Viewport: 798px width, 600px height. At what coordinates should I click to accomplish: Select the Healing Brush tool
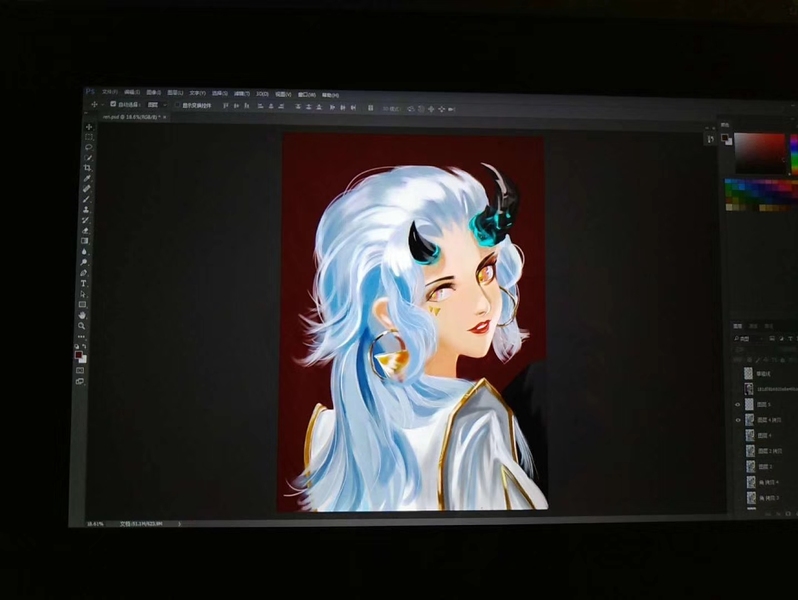tap(87, 189)
